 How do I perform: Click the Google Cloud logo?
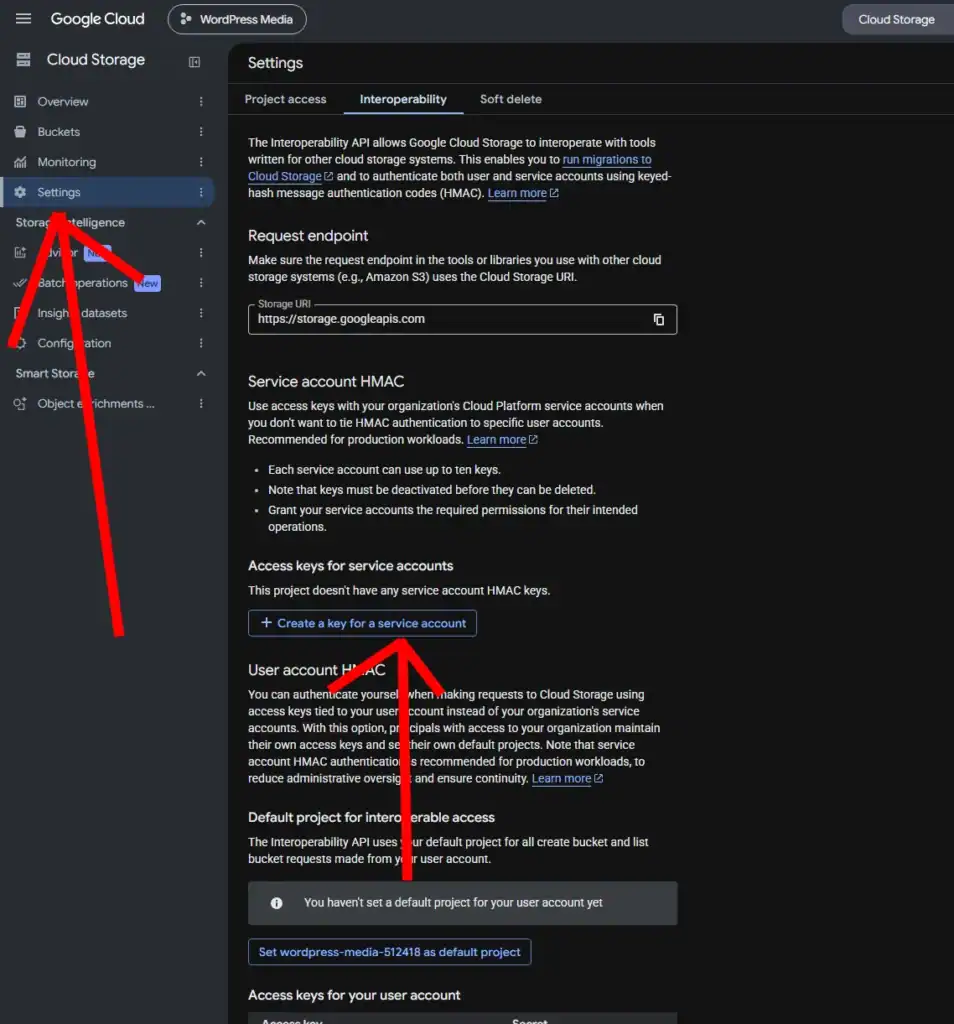pos(97,19)
